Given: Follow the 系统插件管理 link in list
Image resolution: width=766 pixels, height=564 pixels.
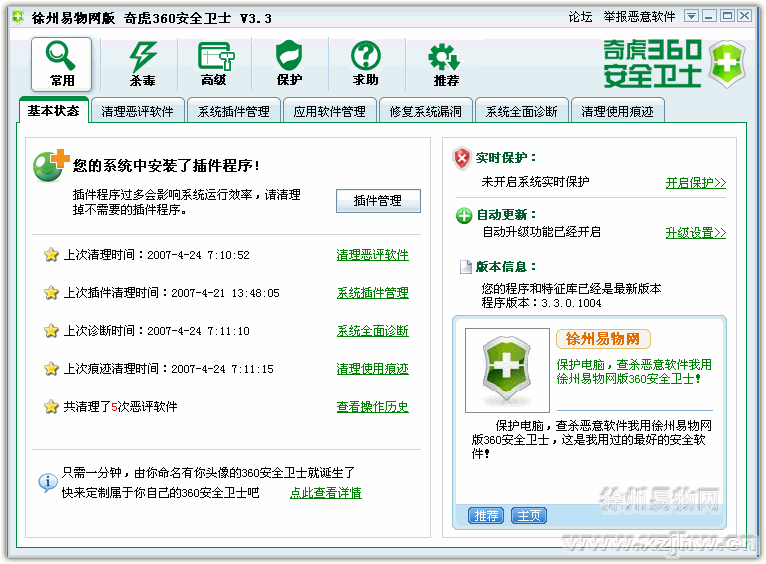Looking at the screenshot, I should [x=372, y=292].
